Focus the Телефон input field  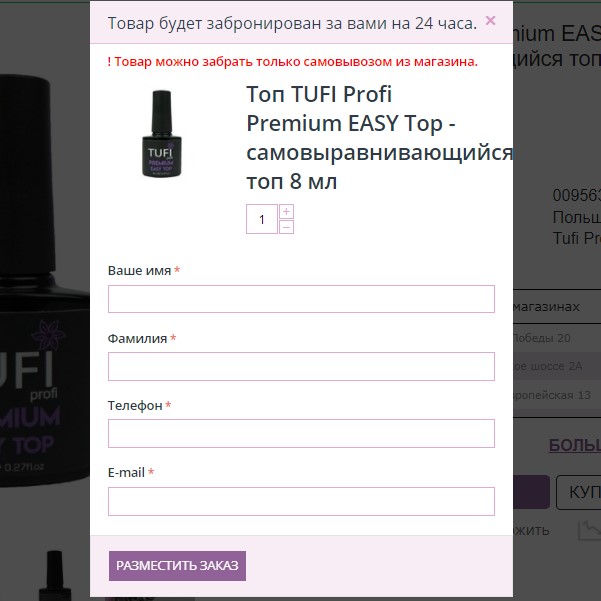pyautogui.click(x=301, y=433)
